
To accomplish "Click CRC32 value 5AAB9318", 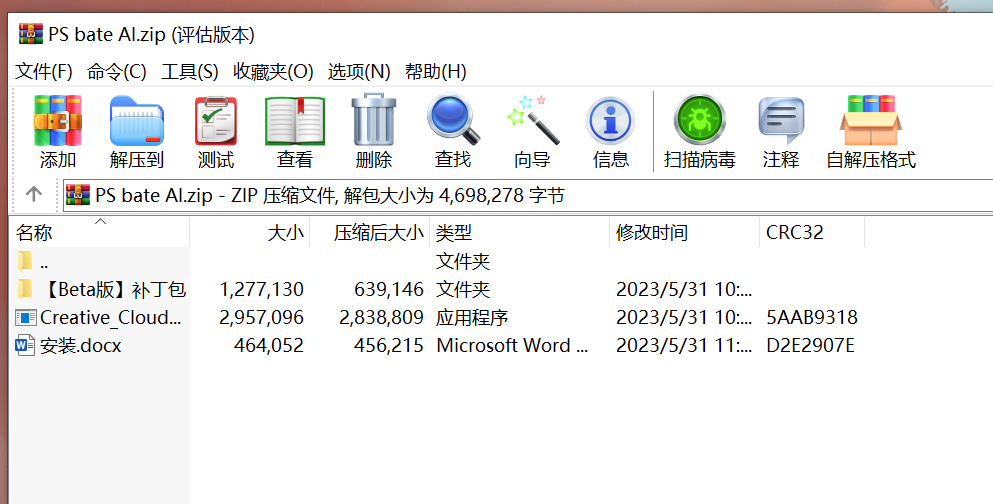I will (x=812, y=317).
